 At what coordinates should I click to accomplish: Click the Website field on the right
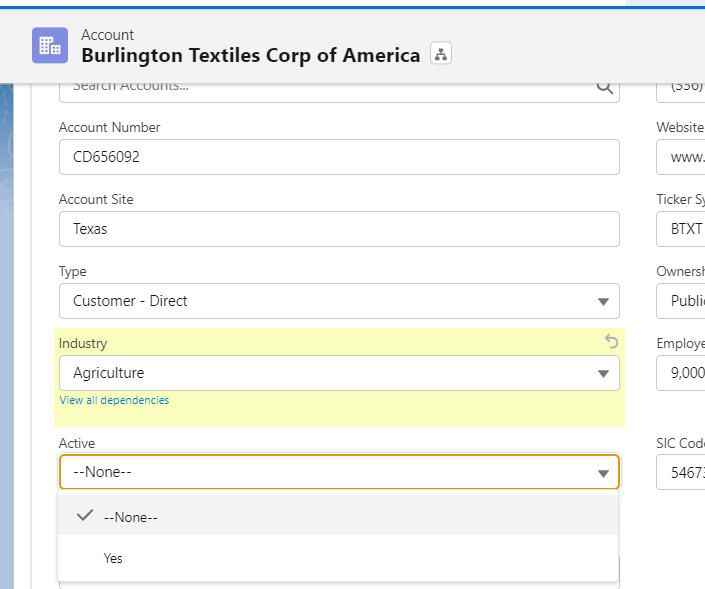[x=681, y=157]
